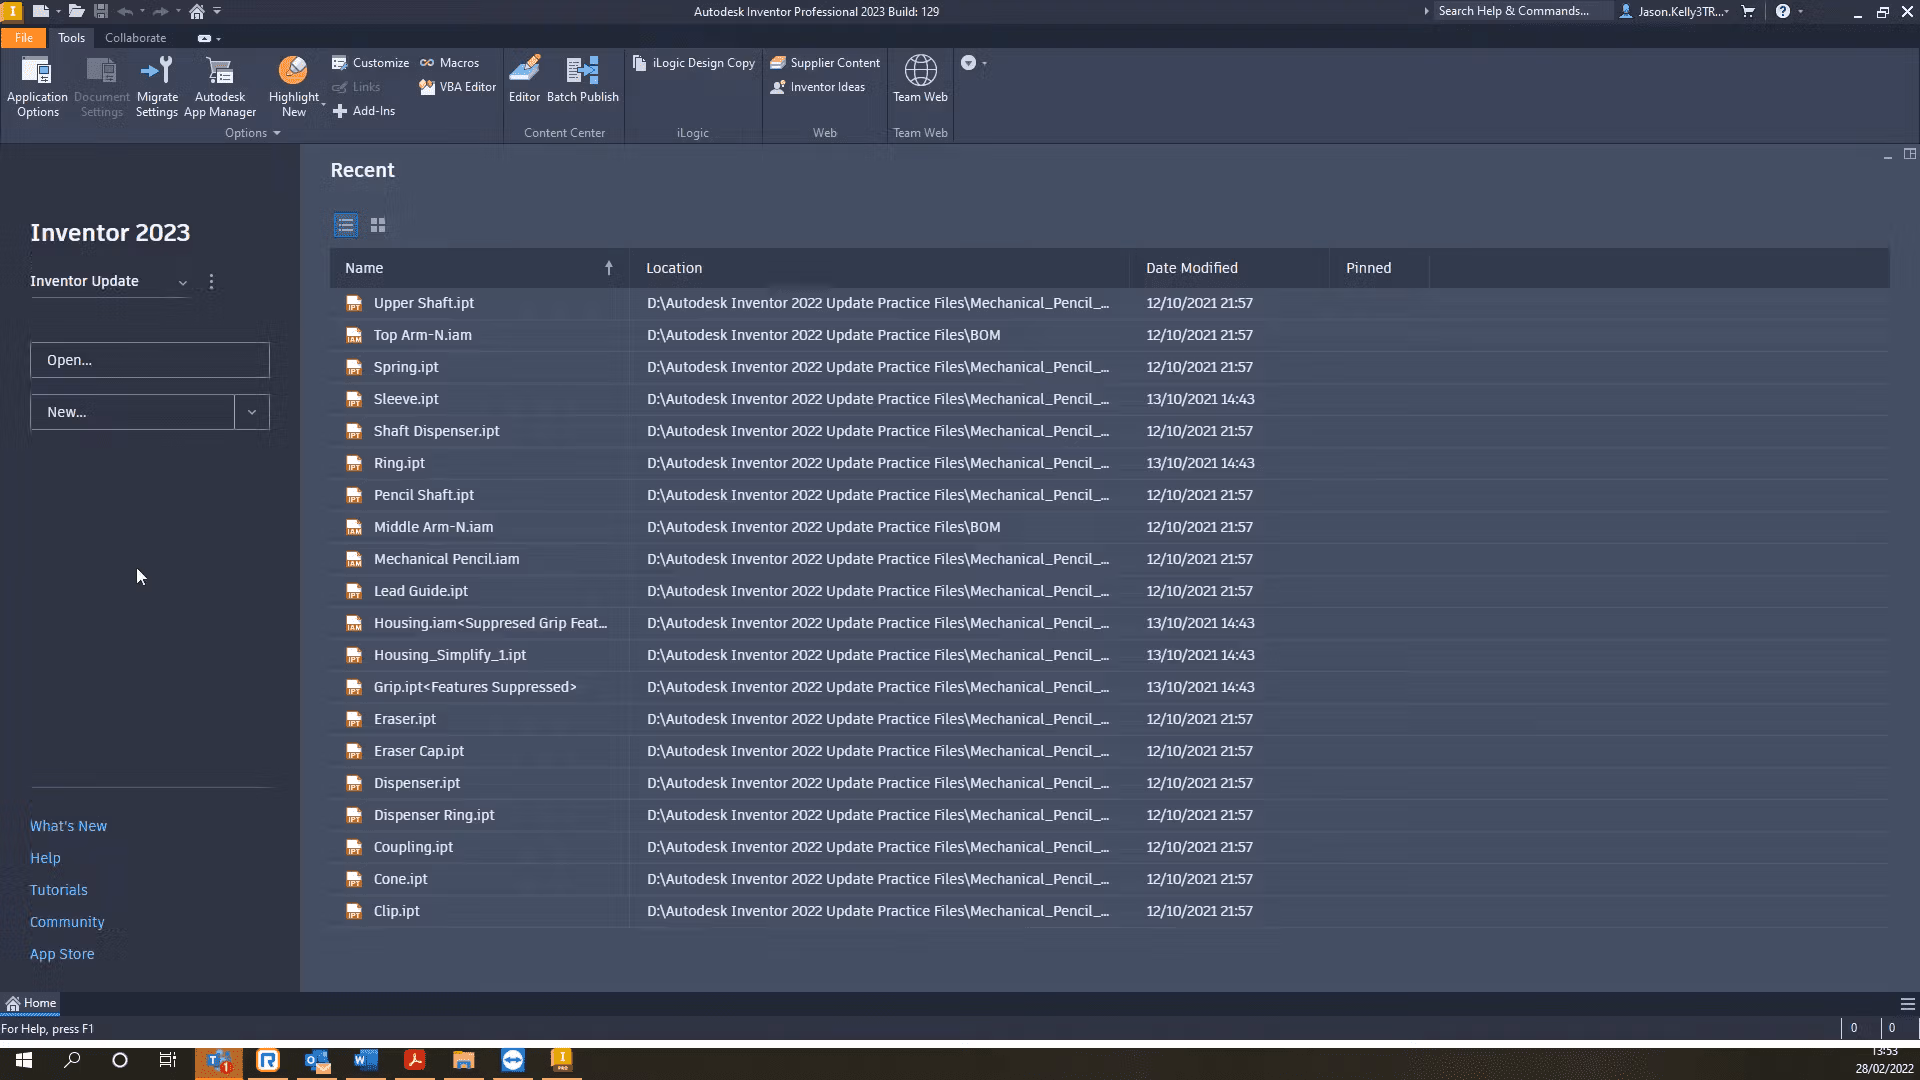Viewport: 1920px width, 1080px height.
Task: Select Housing_Simplify_1.ipt recent file
Action: click(x=1109, y=655)
